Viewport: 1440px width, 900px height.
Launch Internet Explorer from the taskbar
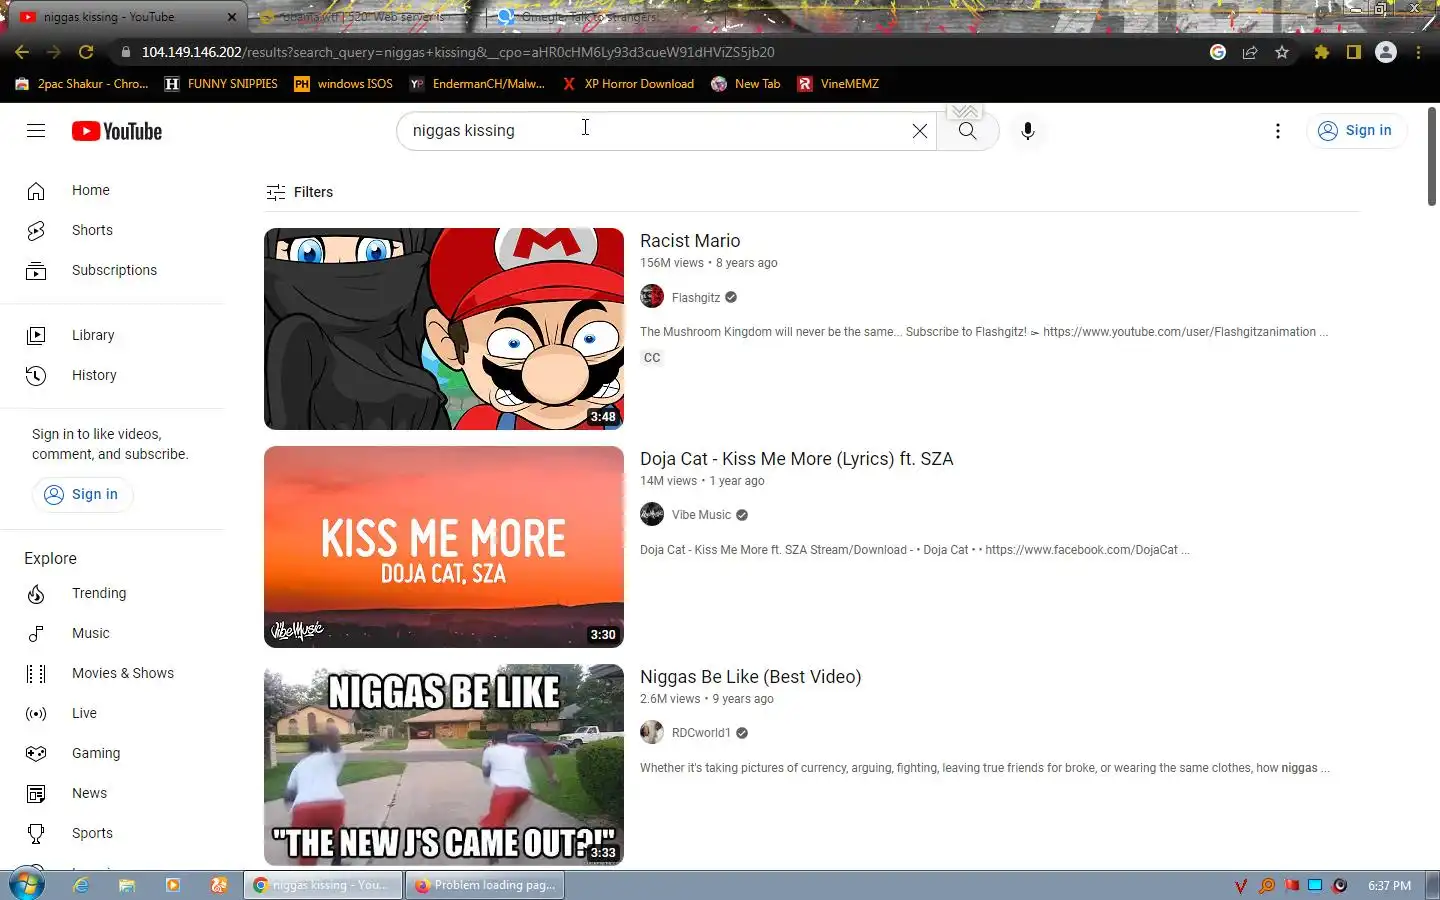coord(81,885)
